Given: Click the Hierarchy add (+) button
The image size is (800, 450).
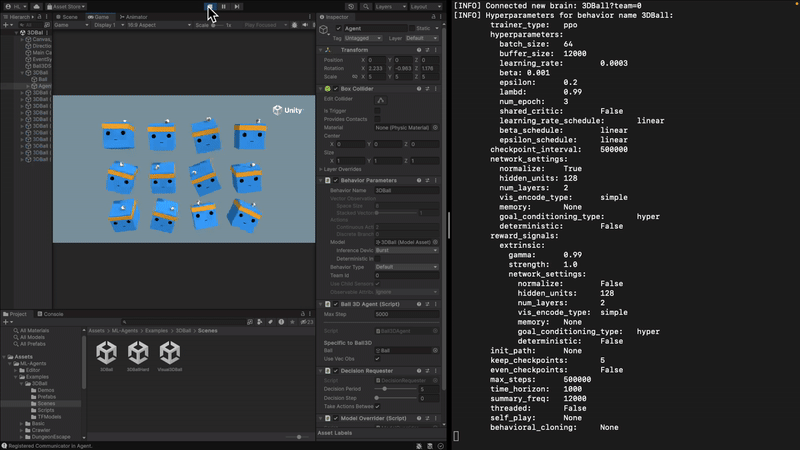Looking at the screenshot, I should (x=7, y=25).
